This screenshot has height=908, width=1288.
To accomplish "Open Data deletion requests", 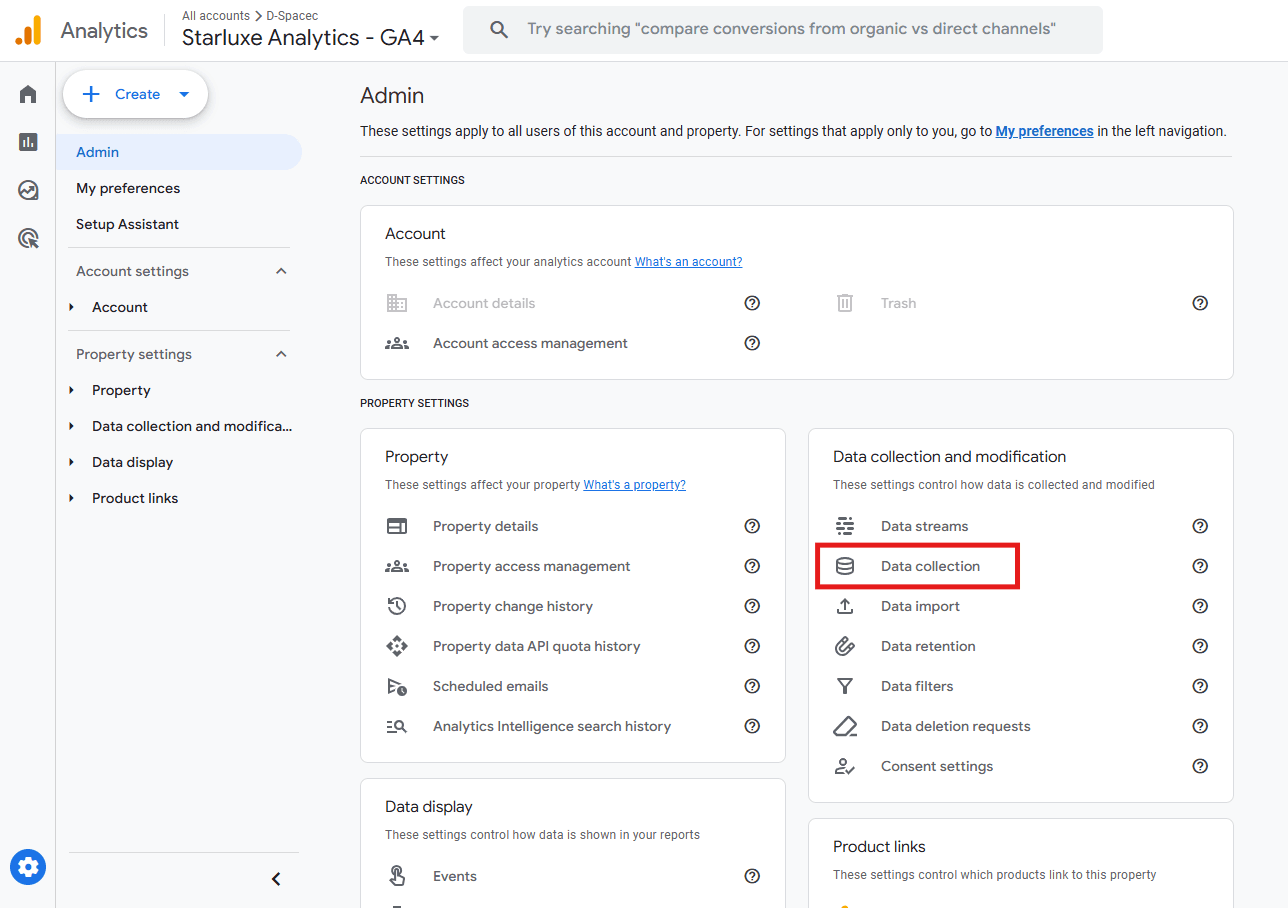I will (x=955, y=726).
